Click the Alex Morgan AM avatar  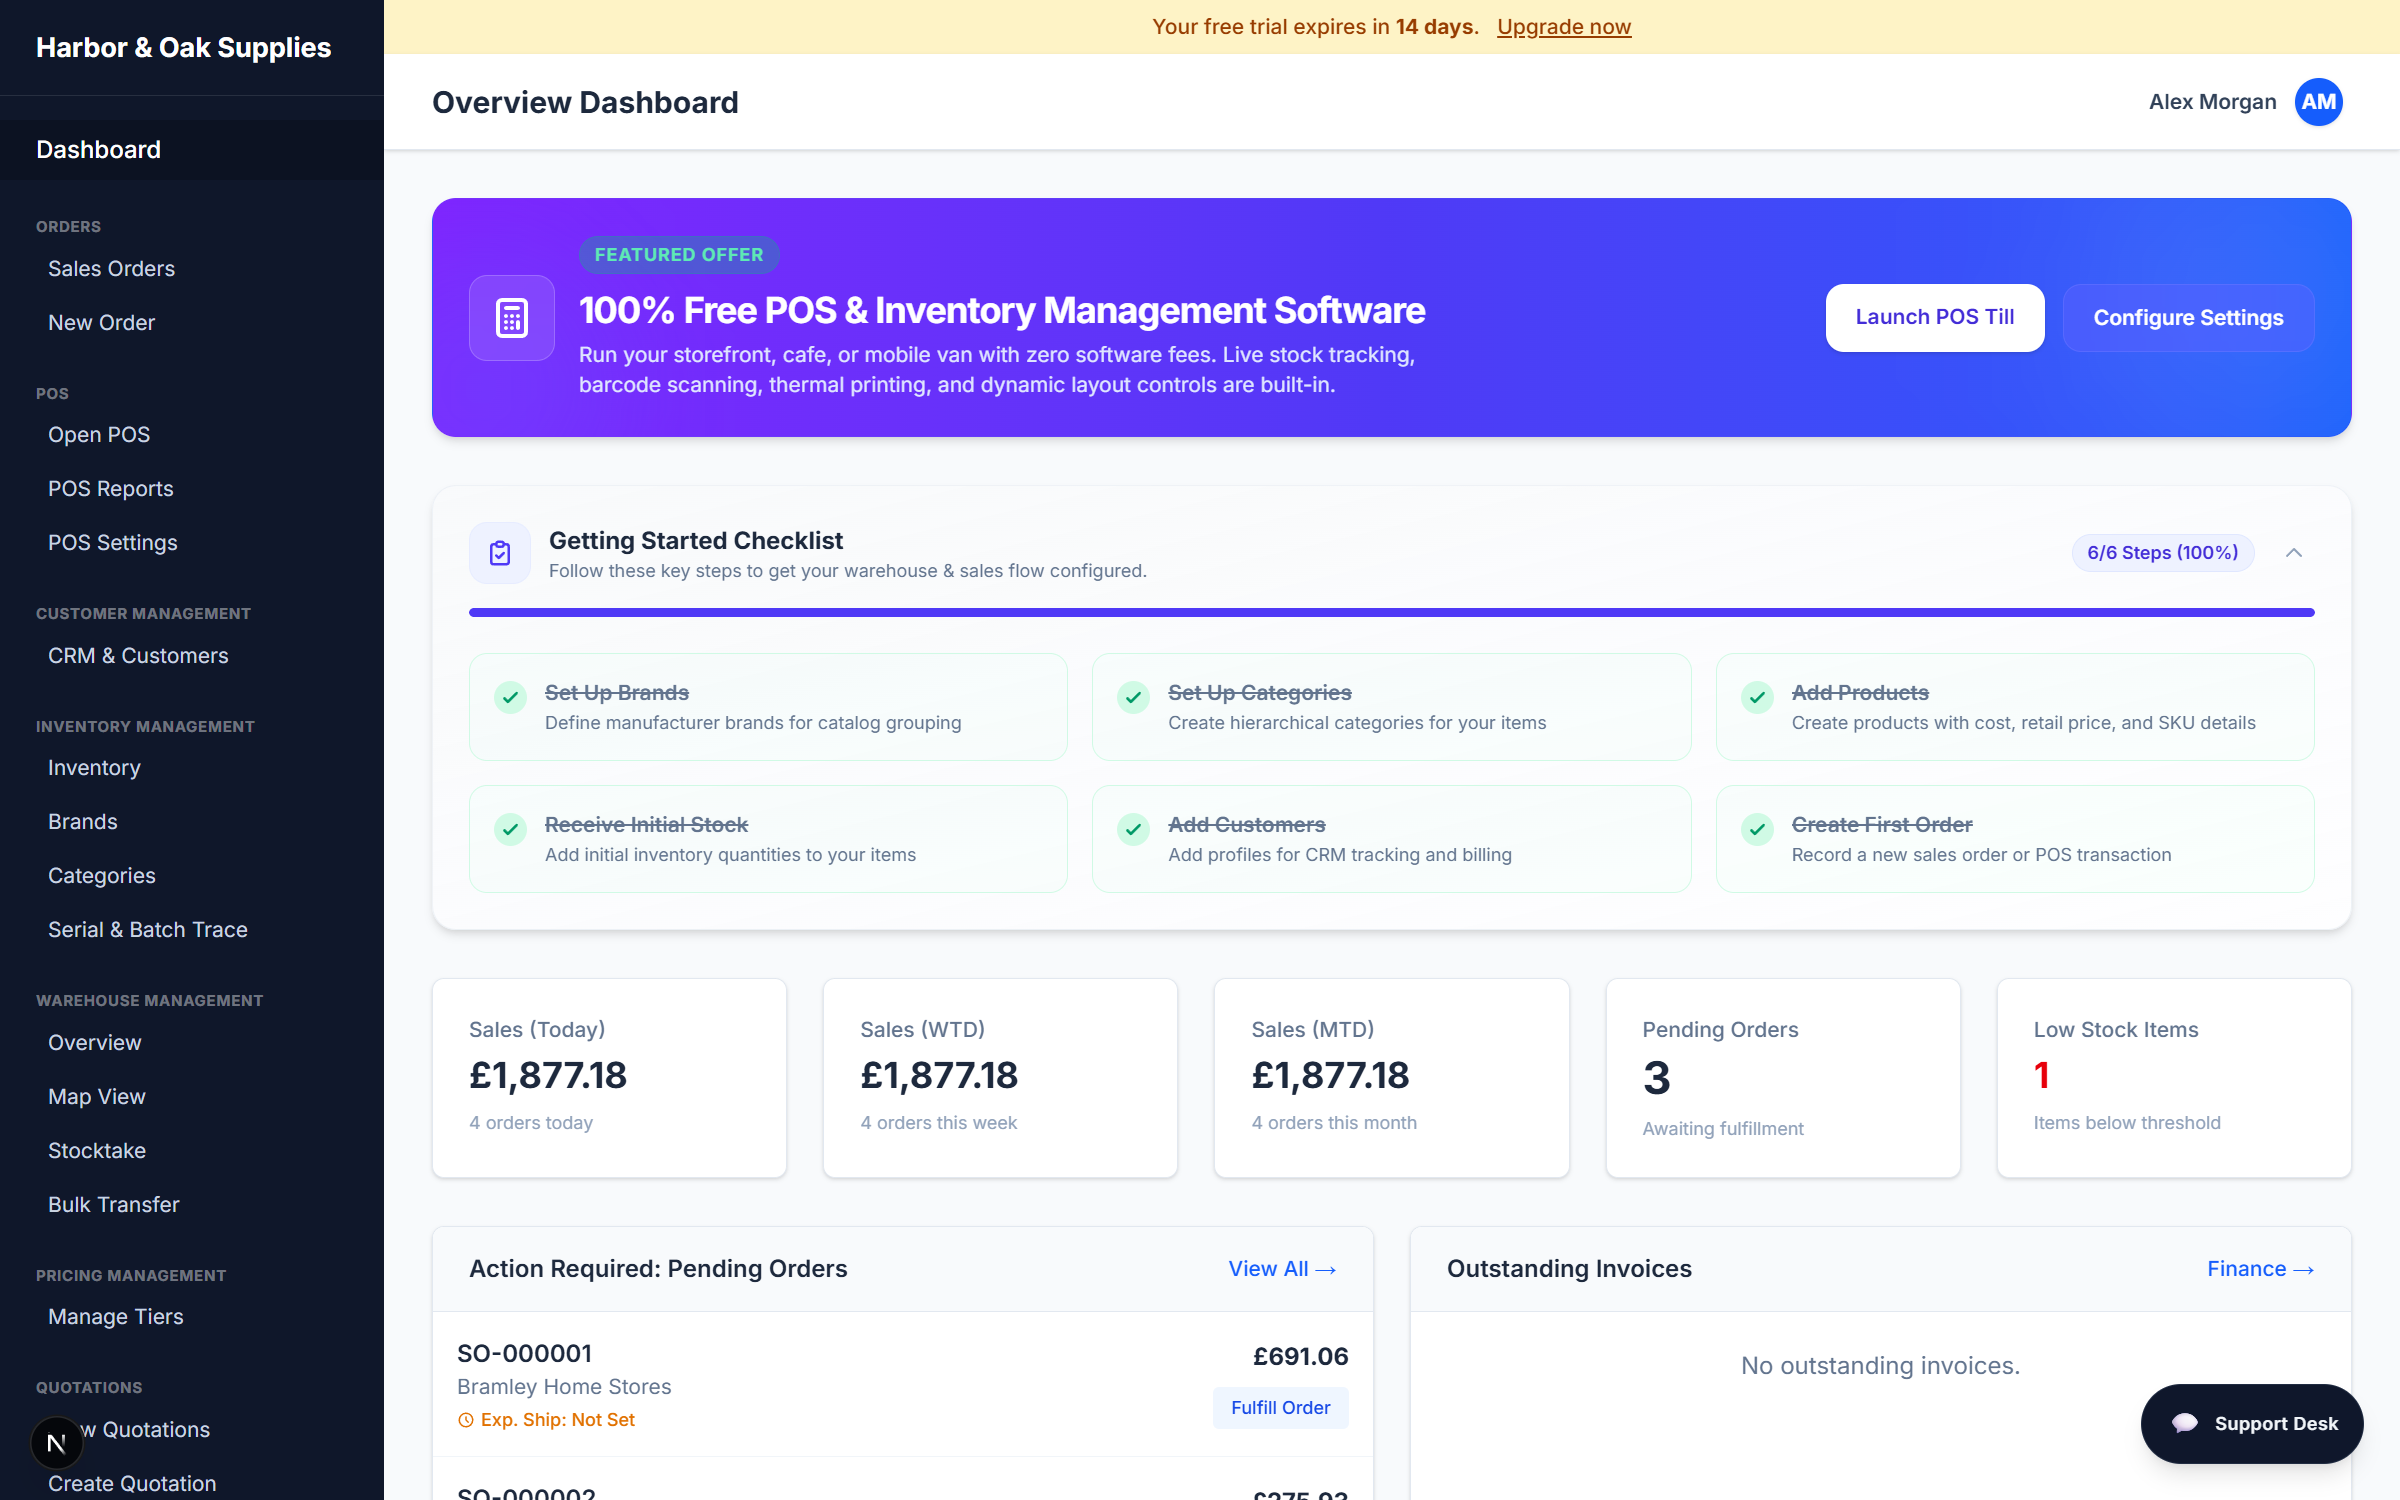click(2318, 102)
